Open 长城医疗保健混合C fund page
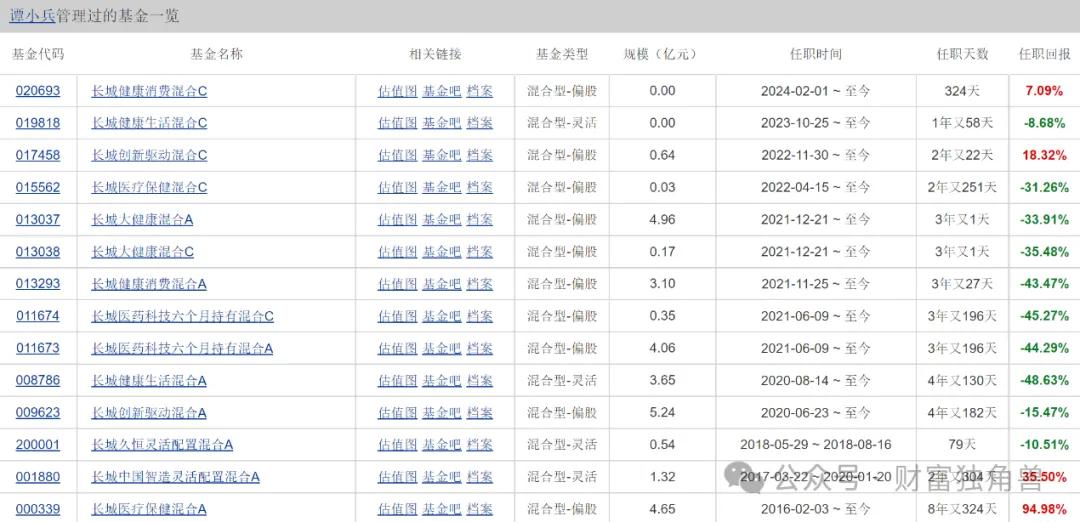 pos(149,187)
